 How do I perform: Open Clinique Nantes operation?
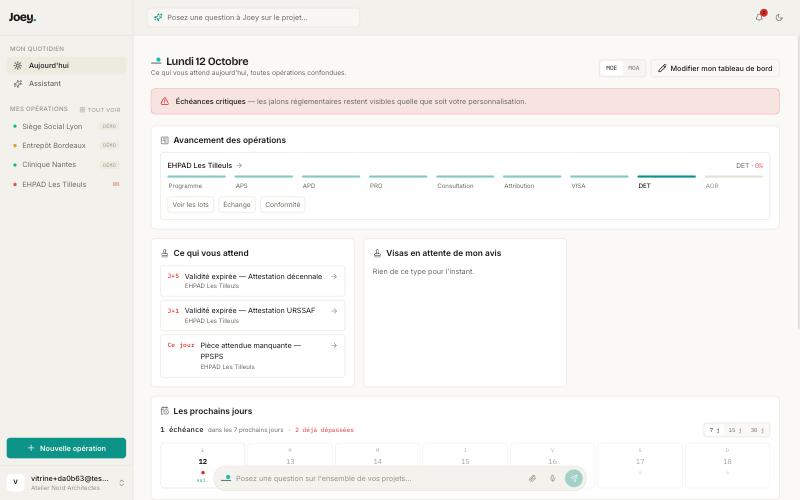pos(66,164)
